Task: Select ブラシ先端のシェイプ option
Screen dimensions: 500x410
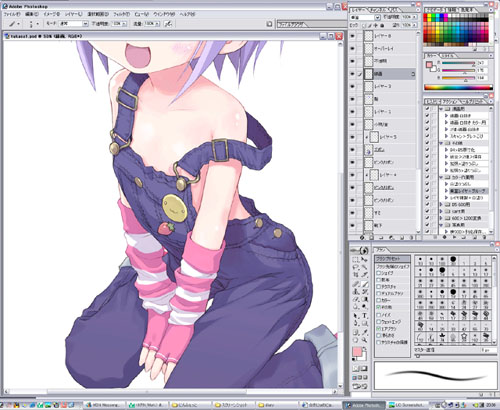Action: pyautogui.click(x=392, y=267)
